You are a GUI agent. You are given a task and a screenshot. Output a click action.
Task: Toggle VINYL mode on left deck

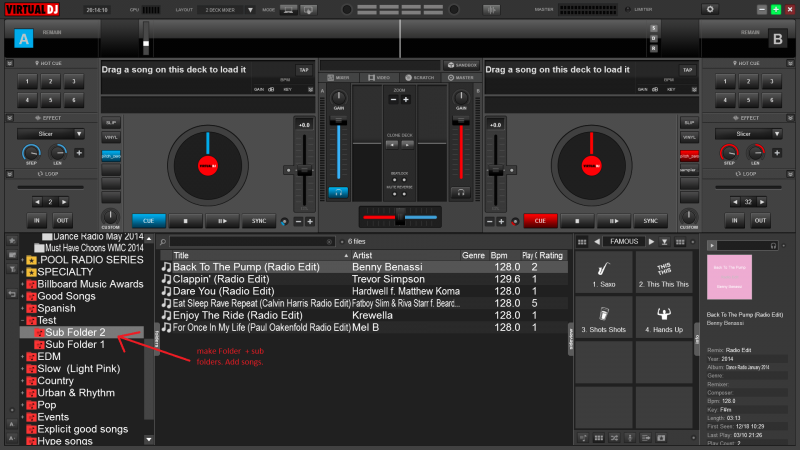click(111, 137)
